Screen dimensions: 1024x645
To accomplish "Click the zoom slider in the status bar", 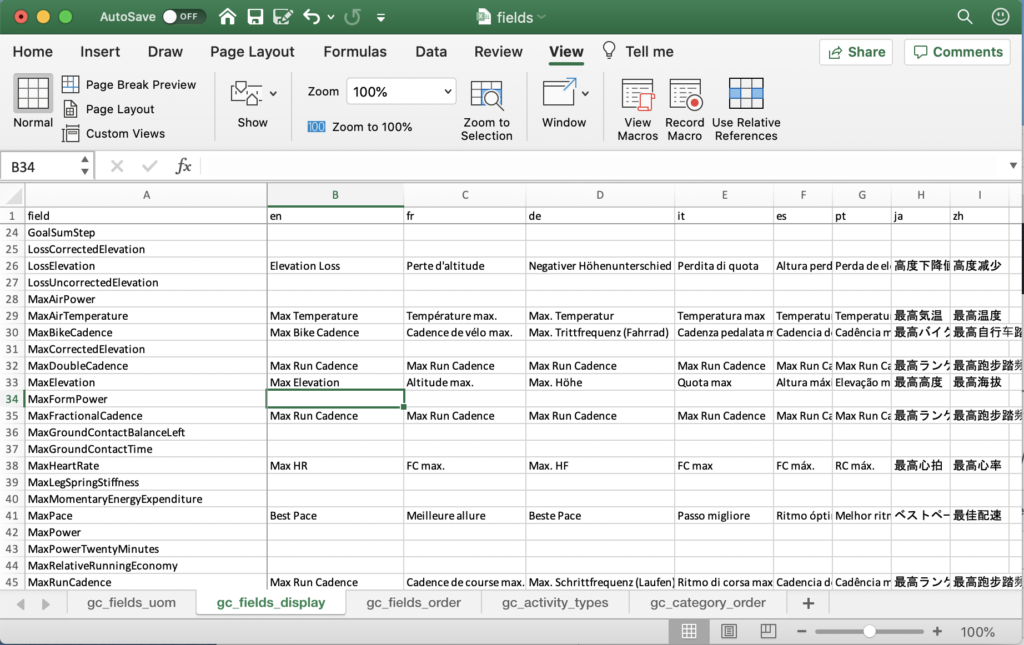I will tap(869, 631).
